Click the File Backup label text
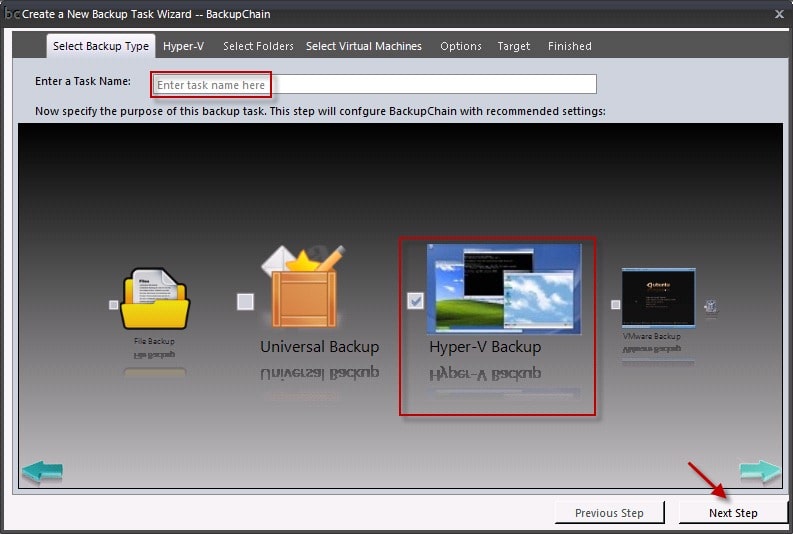Image resolution: width=793 pixels, height=534 pixels. [x=154, y=341]
